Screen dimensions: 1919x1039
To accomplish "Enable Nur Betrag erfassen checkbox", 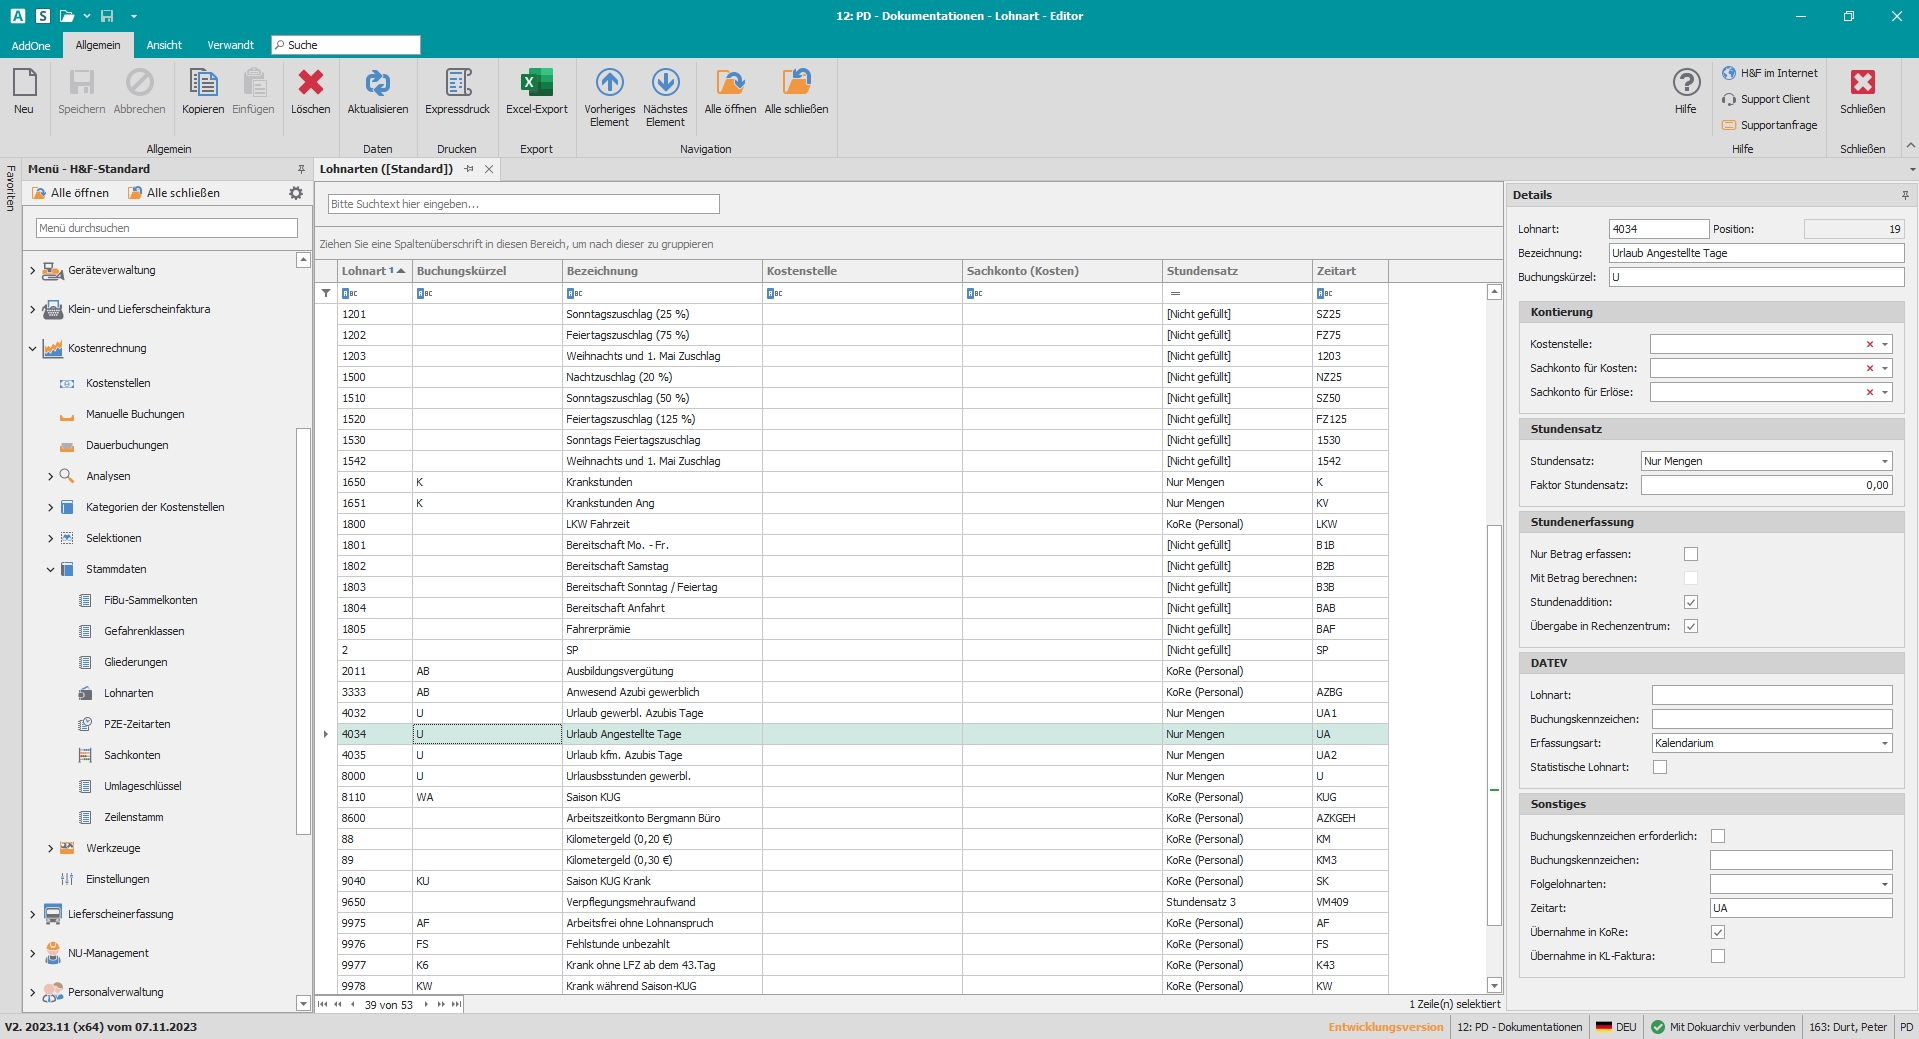I will pos(1691,554).
